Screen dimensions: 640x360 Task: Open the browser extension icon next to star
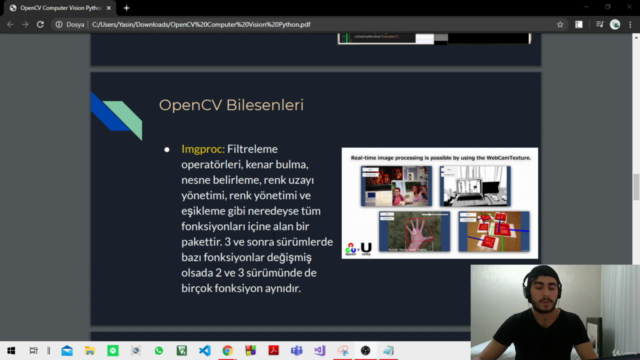point(579,24)
